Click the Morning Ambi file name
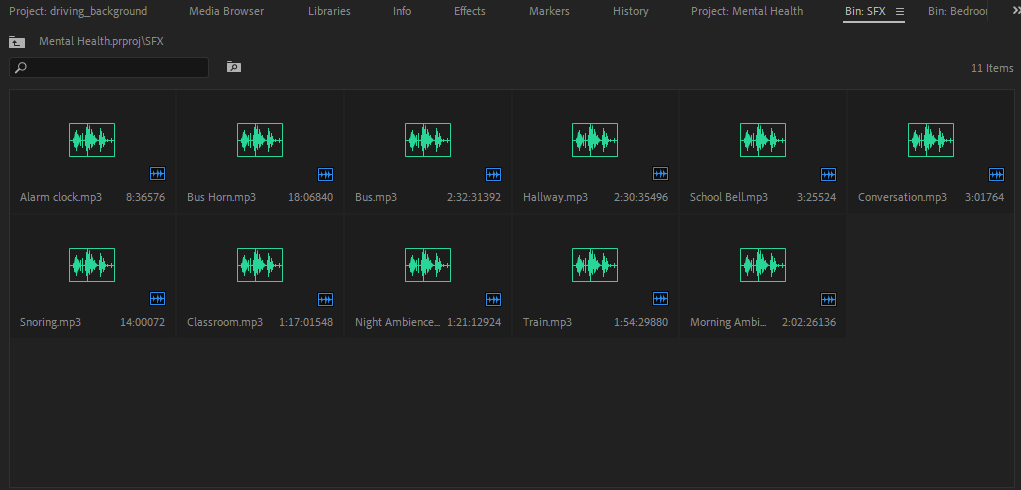Viewport: 1021px width, 490px height. point(729,322)
